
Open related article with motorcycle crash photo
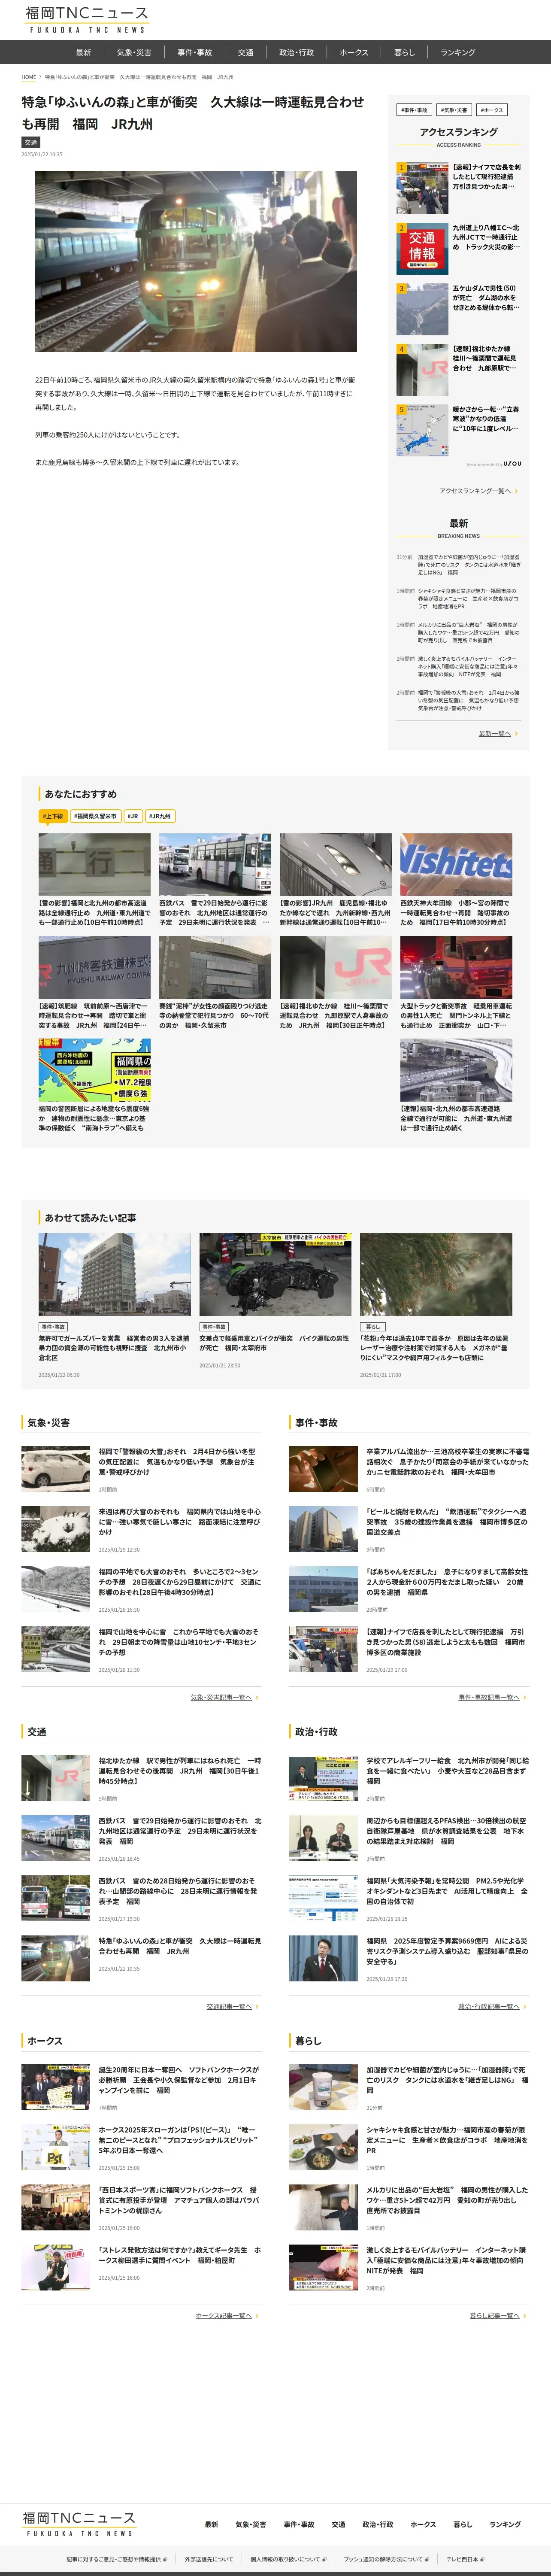(x=275, y=1300)
